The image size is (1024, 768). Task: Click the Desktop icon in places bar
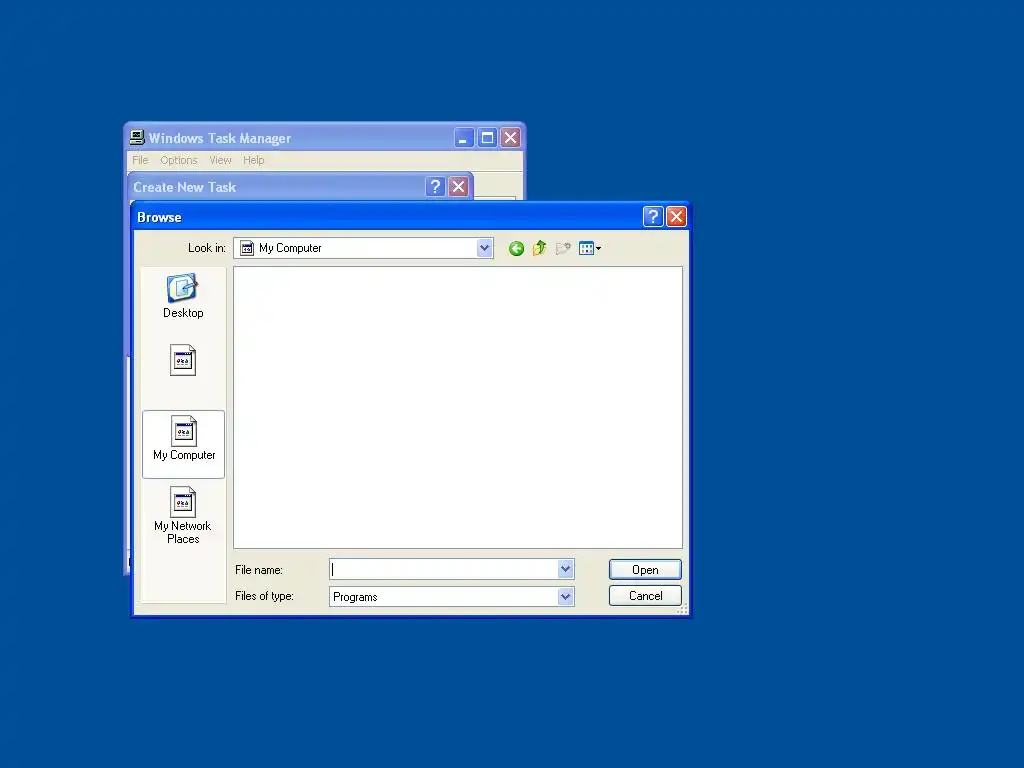tap(183, 296)
